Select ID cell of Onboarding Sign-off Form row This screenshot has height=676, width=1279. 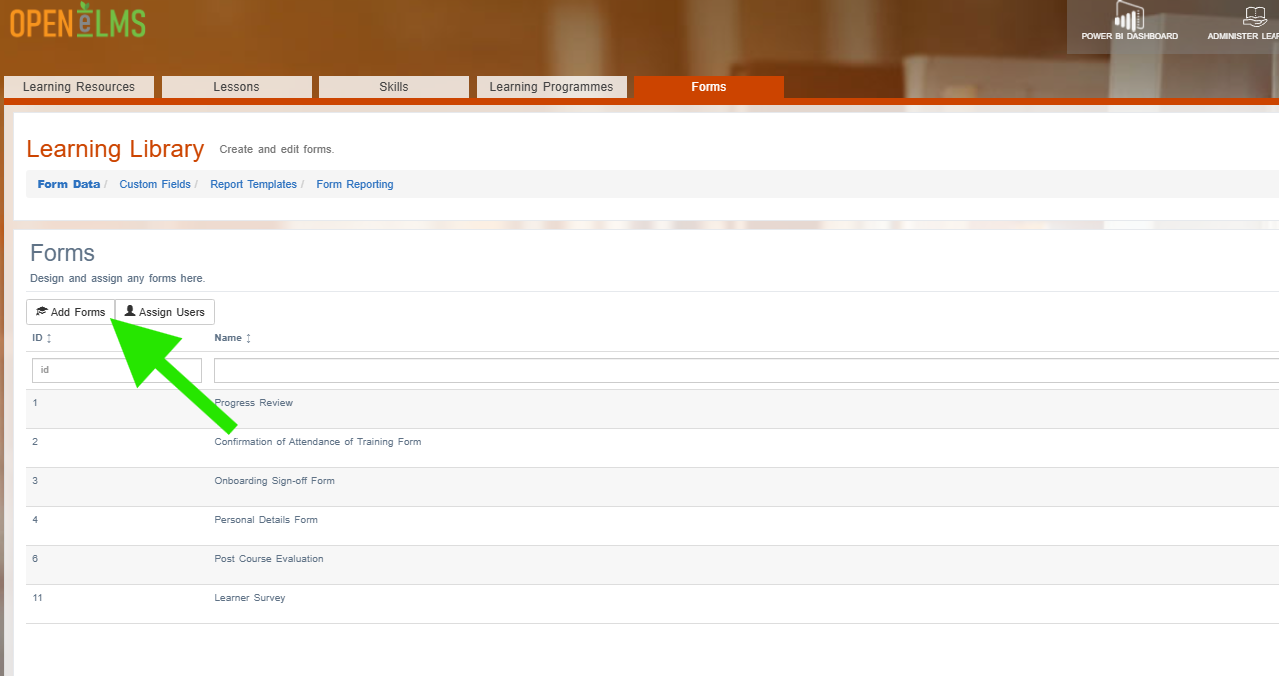[35, 481]
